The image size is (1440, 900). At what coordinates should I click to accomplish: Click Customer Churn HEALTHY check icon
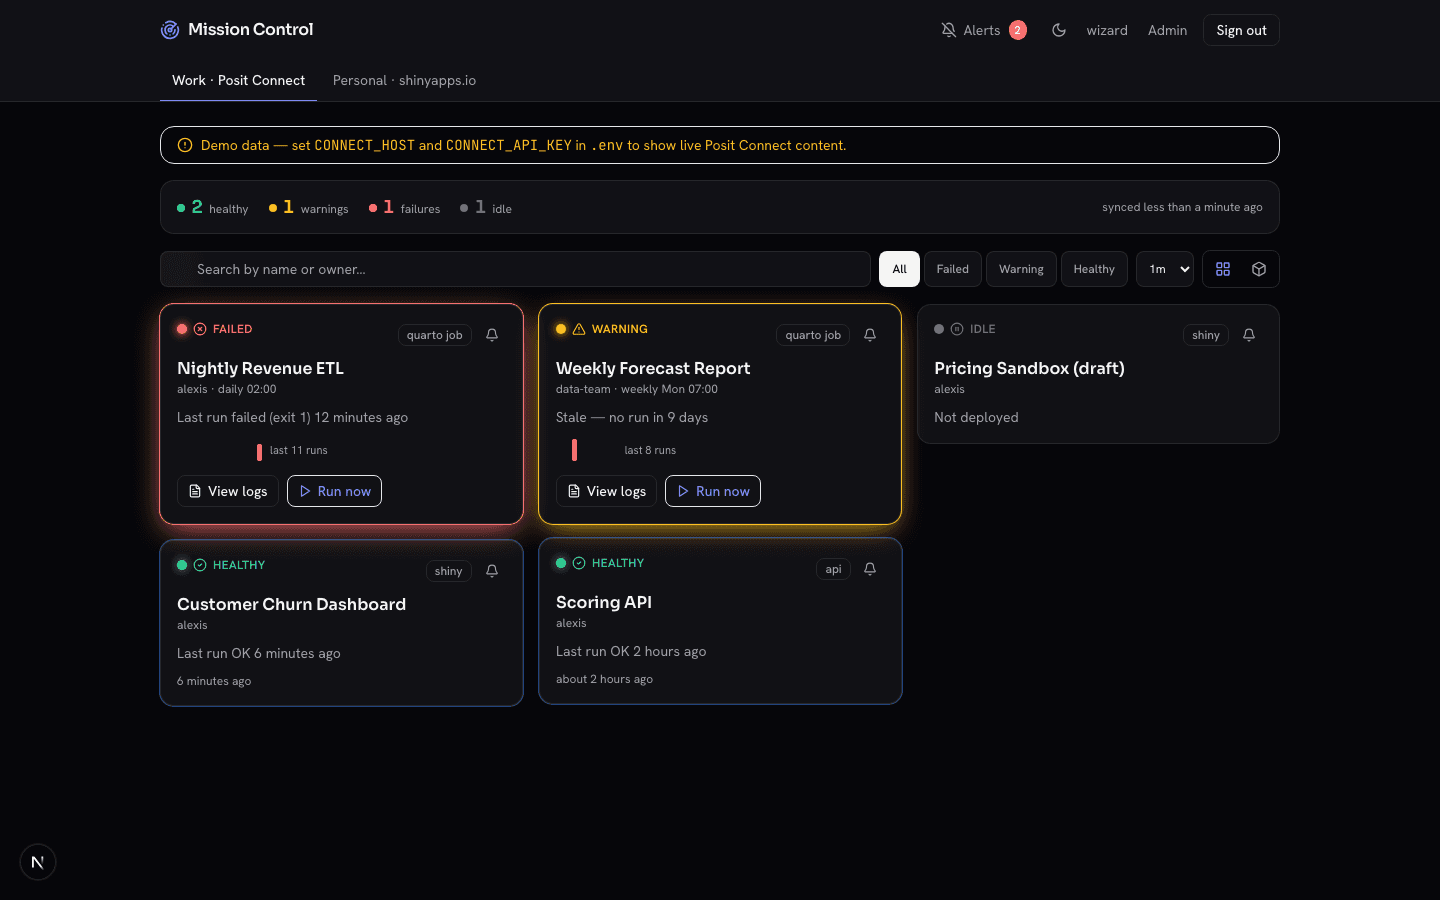pyautogui.click(x=200, y=565)
